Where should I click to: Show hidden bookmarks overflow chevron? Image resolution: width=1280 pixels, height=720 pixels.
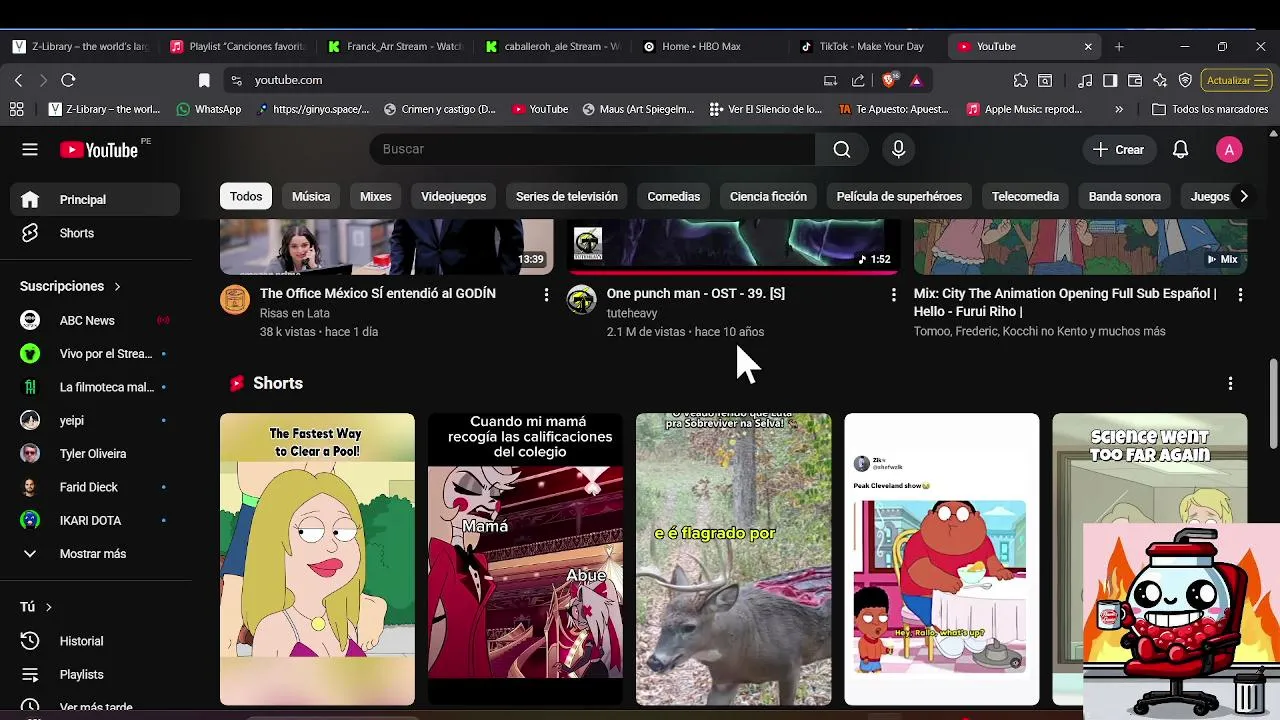(x=1118, y=109)
